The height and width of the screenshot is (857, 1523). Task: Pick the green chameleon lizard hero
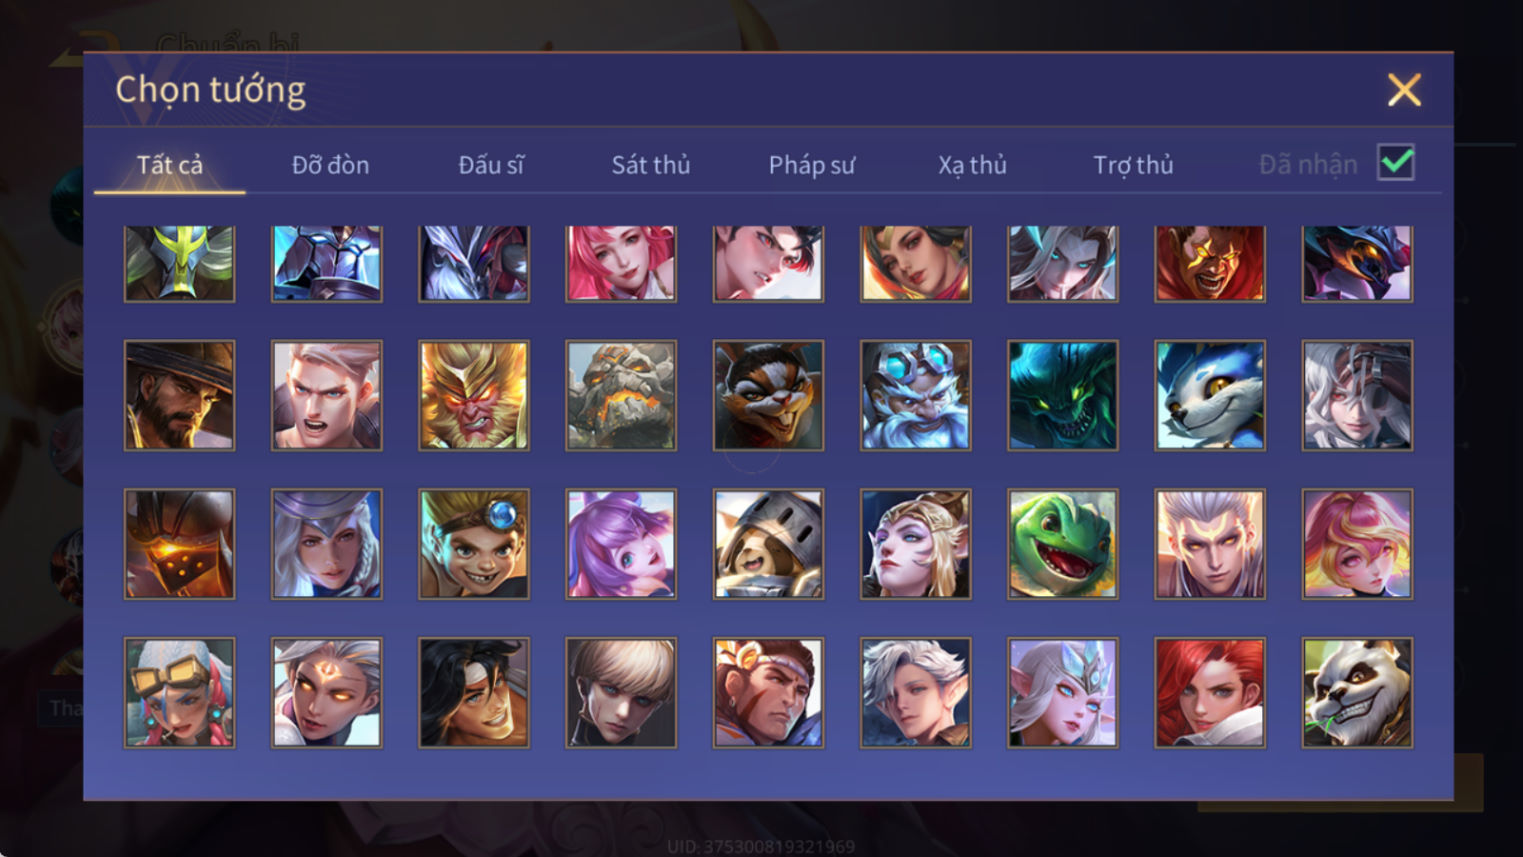click(x=1063, y=544)
